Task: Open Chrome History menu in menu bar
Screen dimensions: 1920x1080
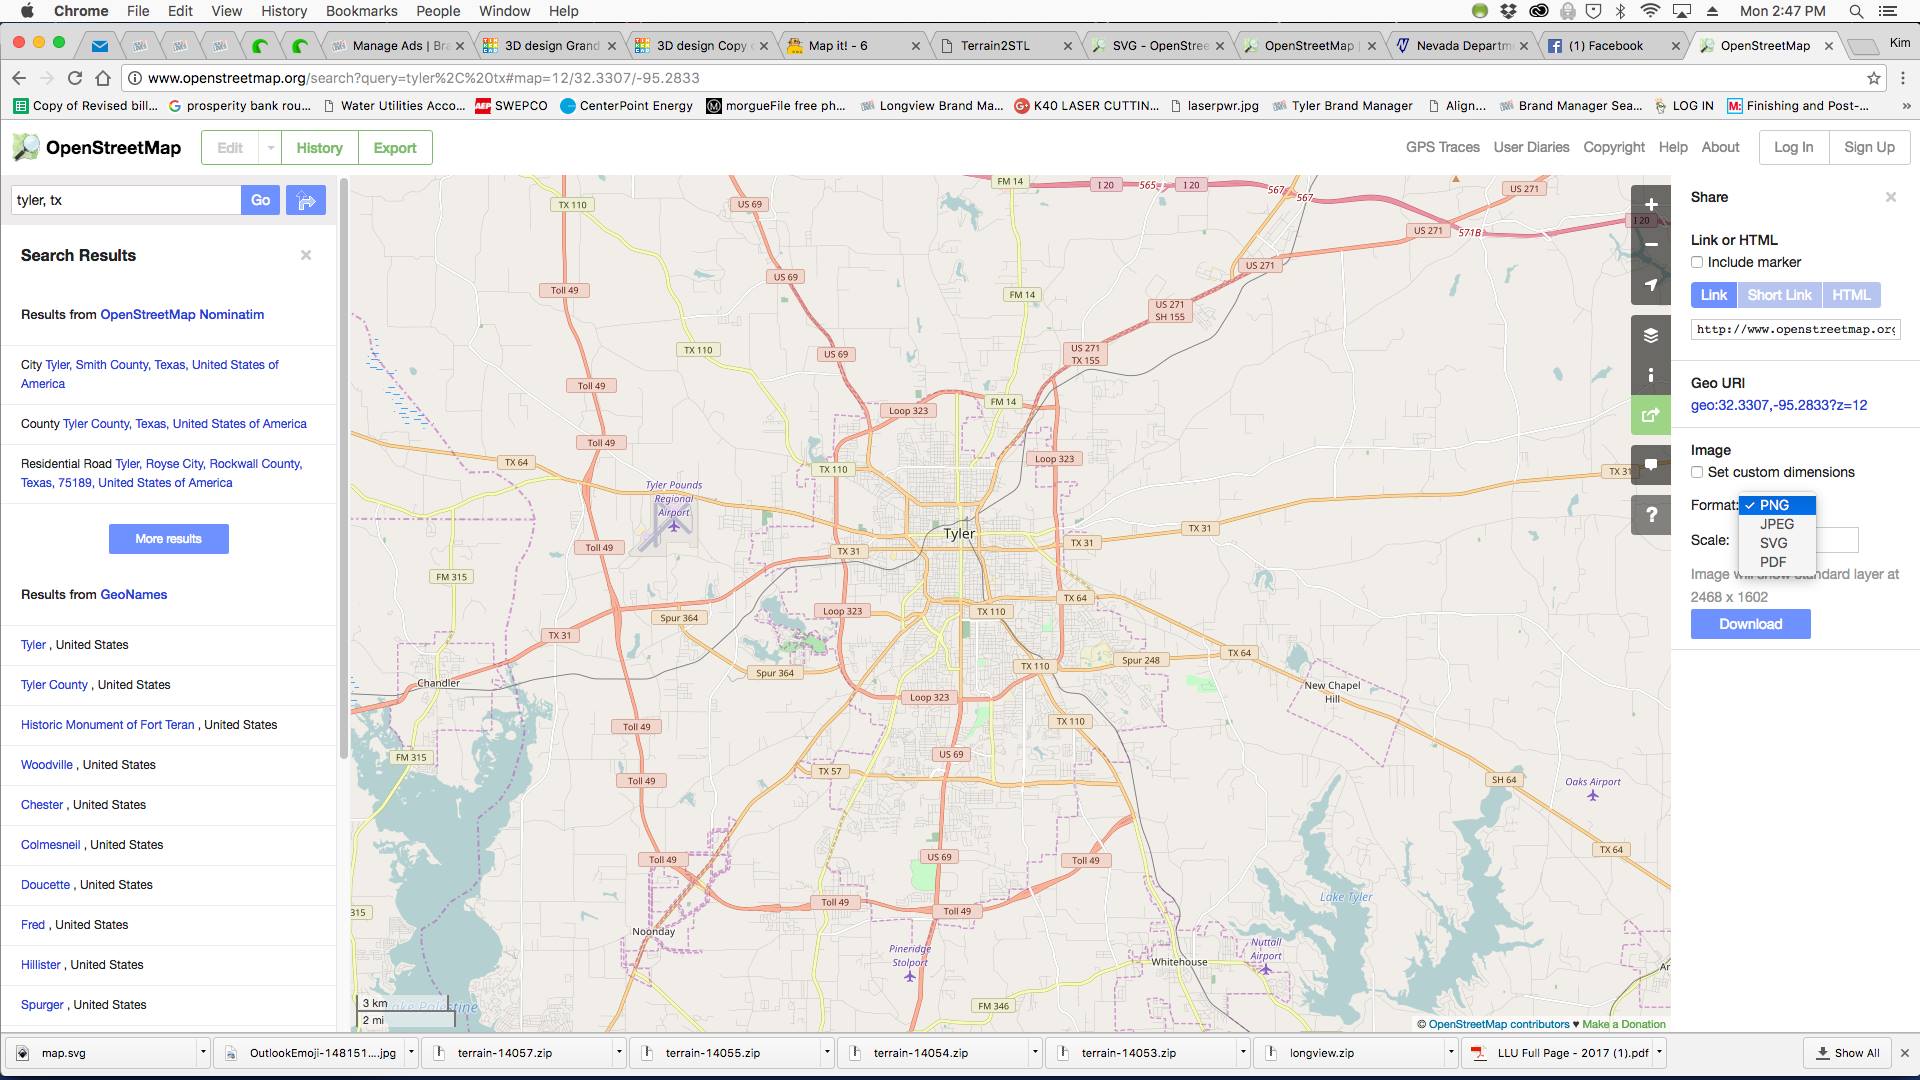Action: coord(284,11)
